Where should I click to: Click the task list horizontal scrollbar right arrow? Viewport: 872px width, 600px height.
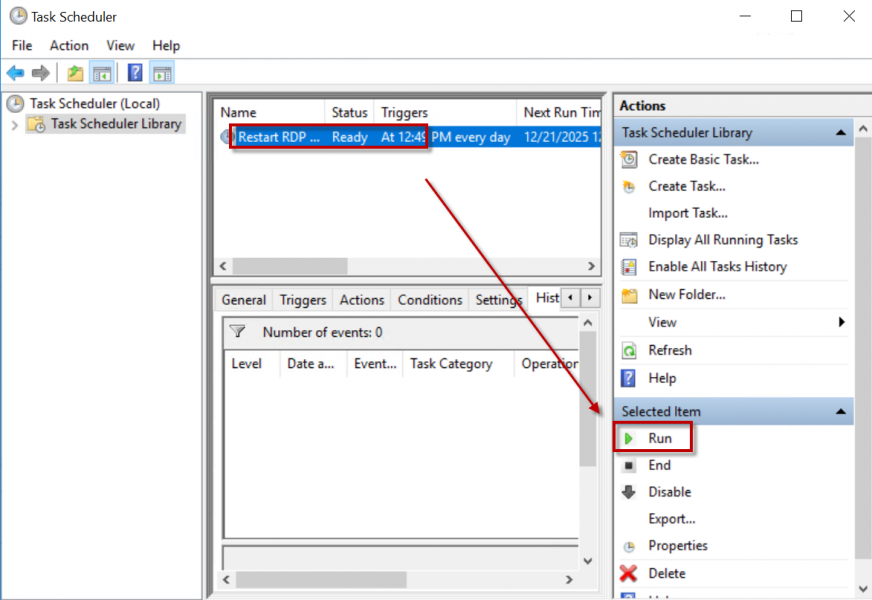(593, 266)
